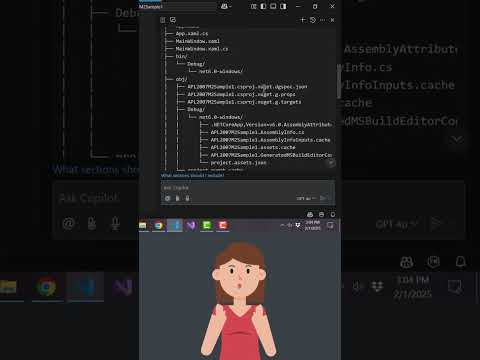The image size is (480, 360).
Task: Click the @ mention icon in chat input
Action: (x=168, y=198)
